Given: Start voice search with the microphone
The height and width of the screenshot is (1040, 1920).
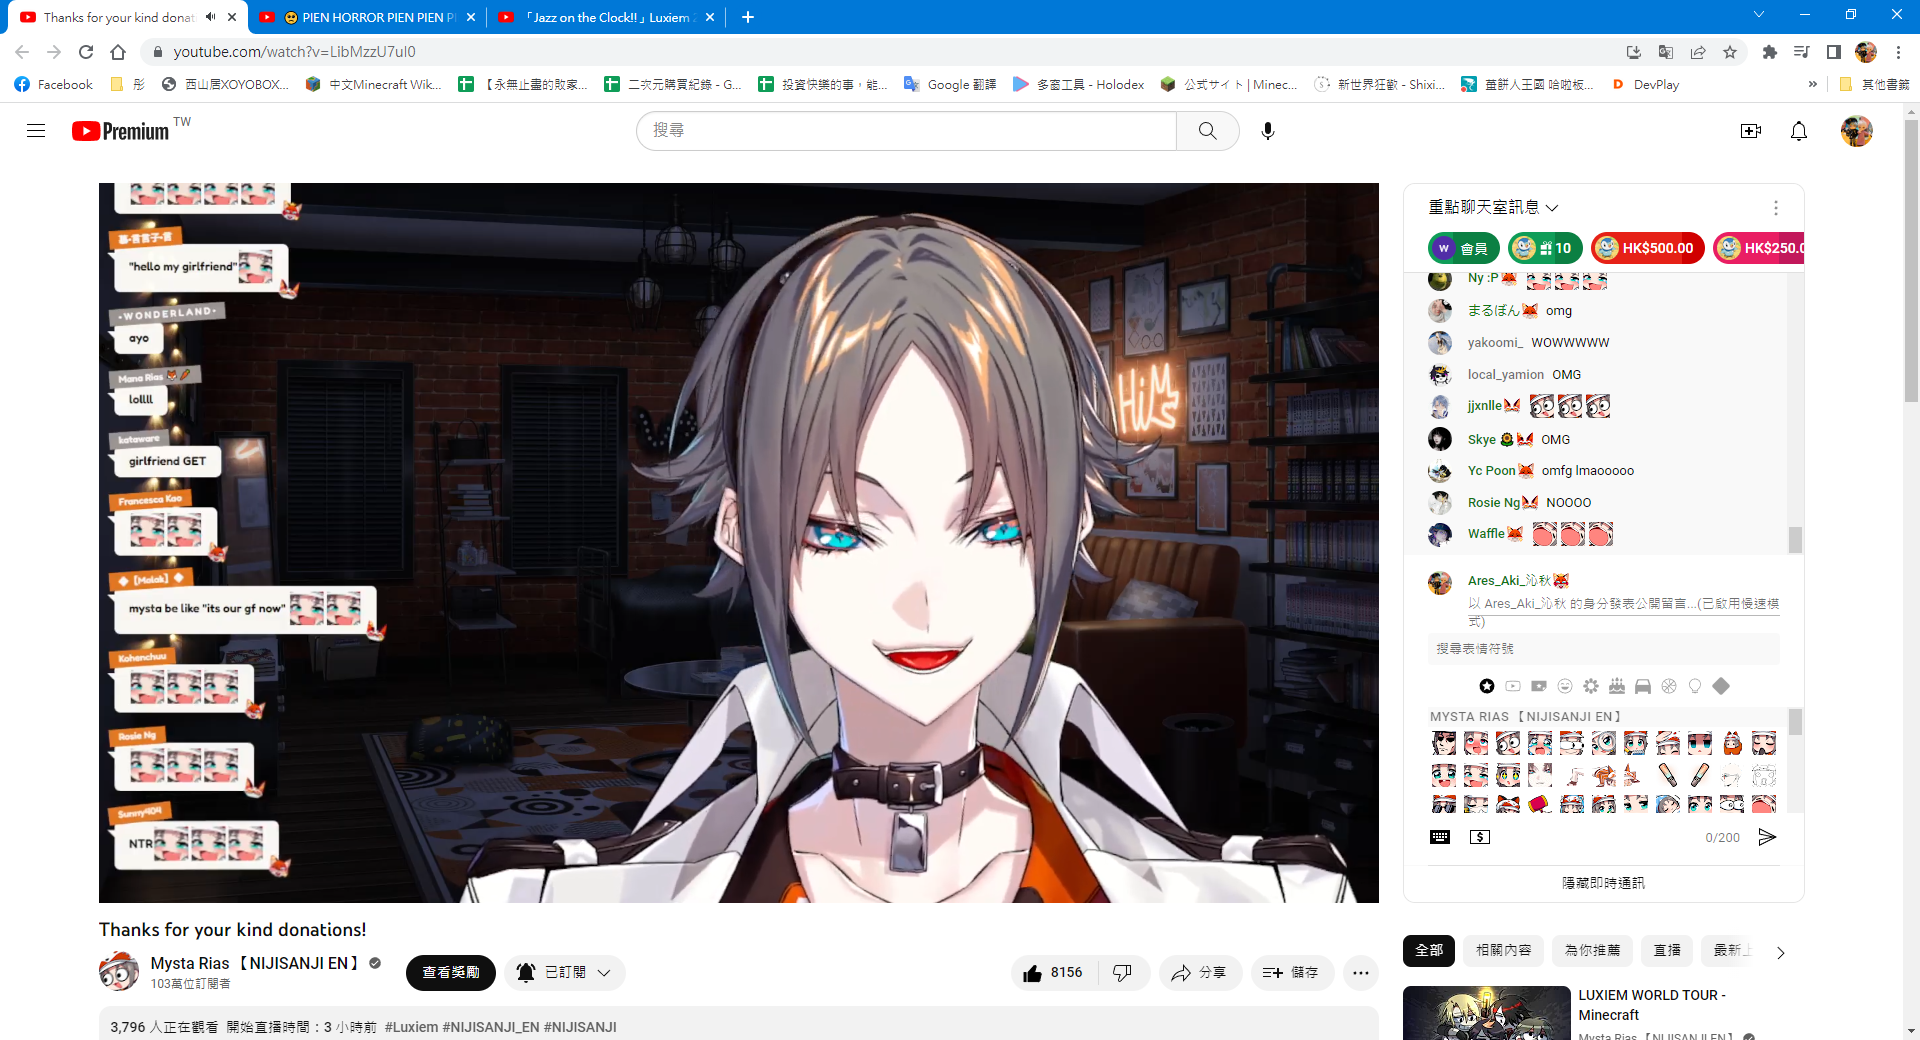Looking at the screenshot, I should pos(1267,131).
